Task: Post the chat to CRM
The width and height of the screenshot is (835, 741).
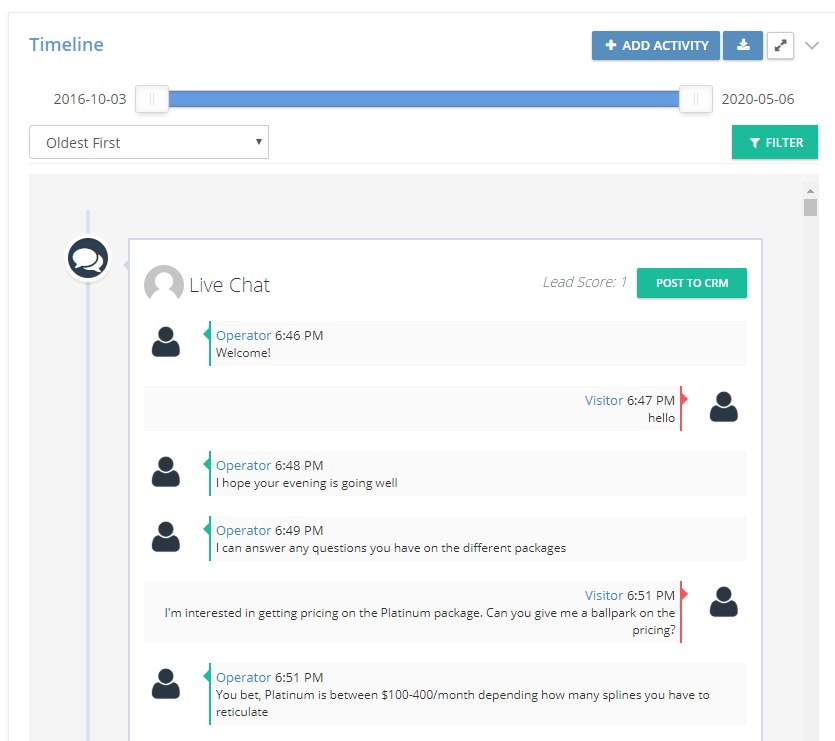Action: click(692, 283)
